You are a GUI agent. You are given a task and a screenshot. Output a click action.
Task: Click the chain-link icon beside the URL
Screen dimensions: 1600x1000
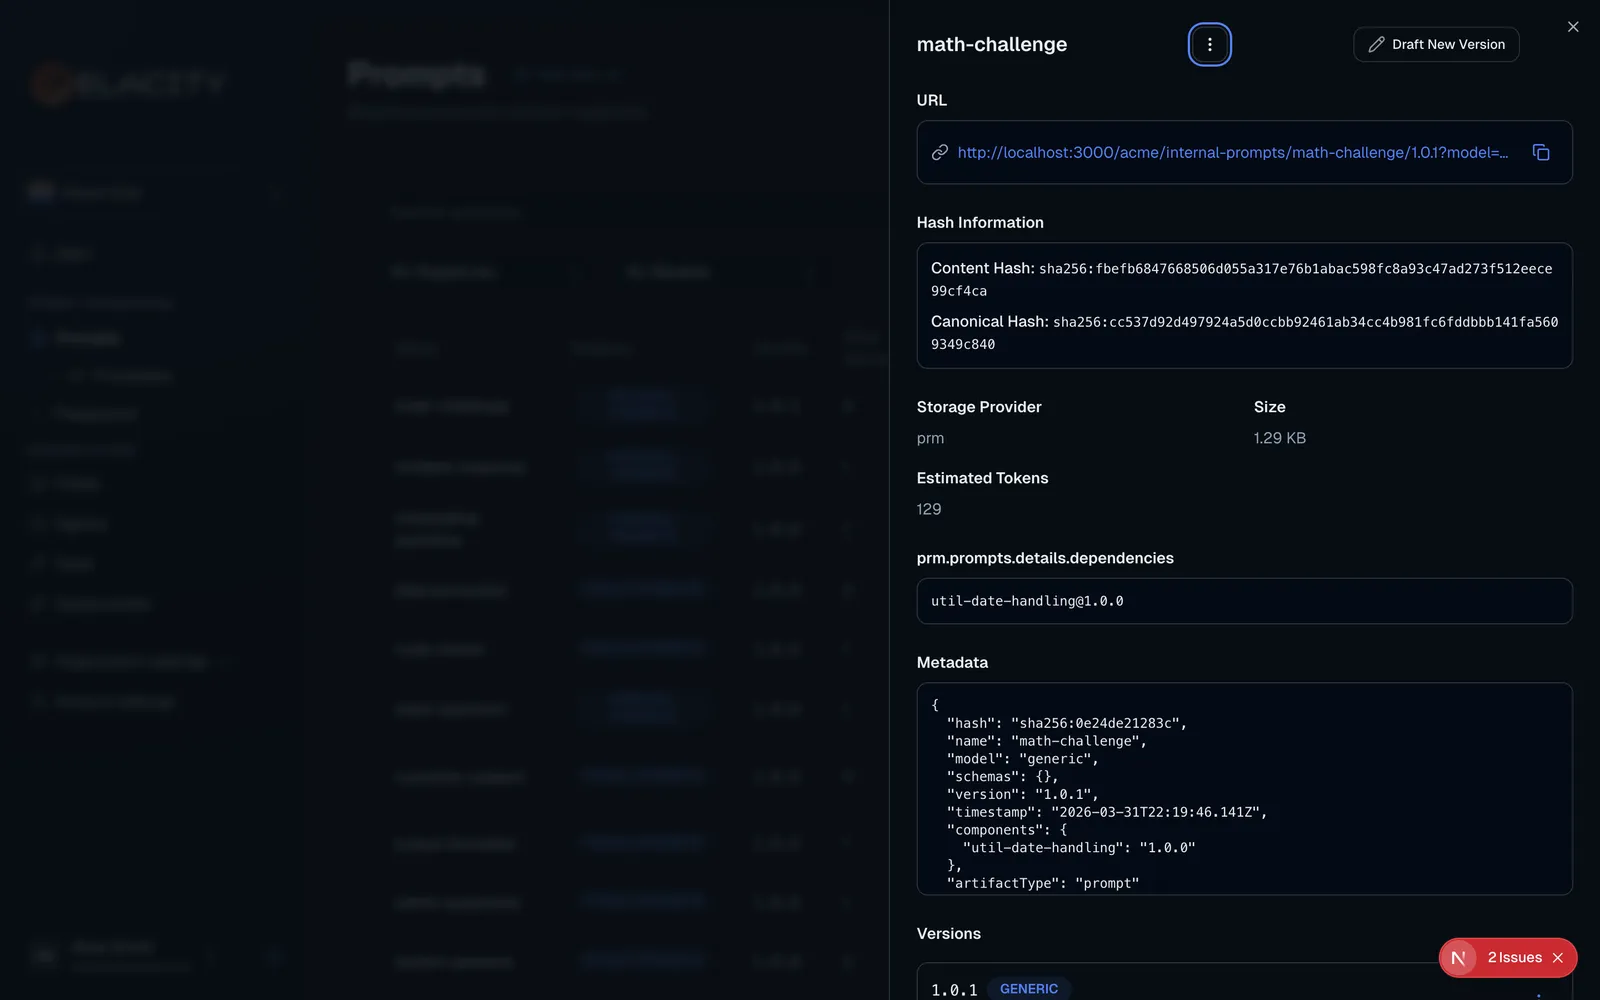[x=939, y=152]
